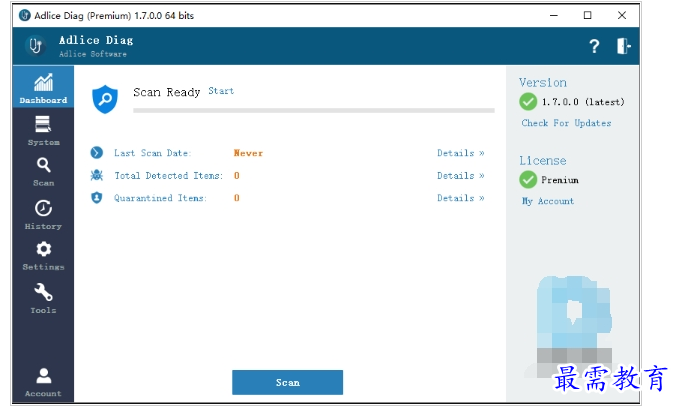
Task: Click the 'License' heading
Action: (543, 160)
